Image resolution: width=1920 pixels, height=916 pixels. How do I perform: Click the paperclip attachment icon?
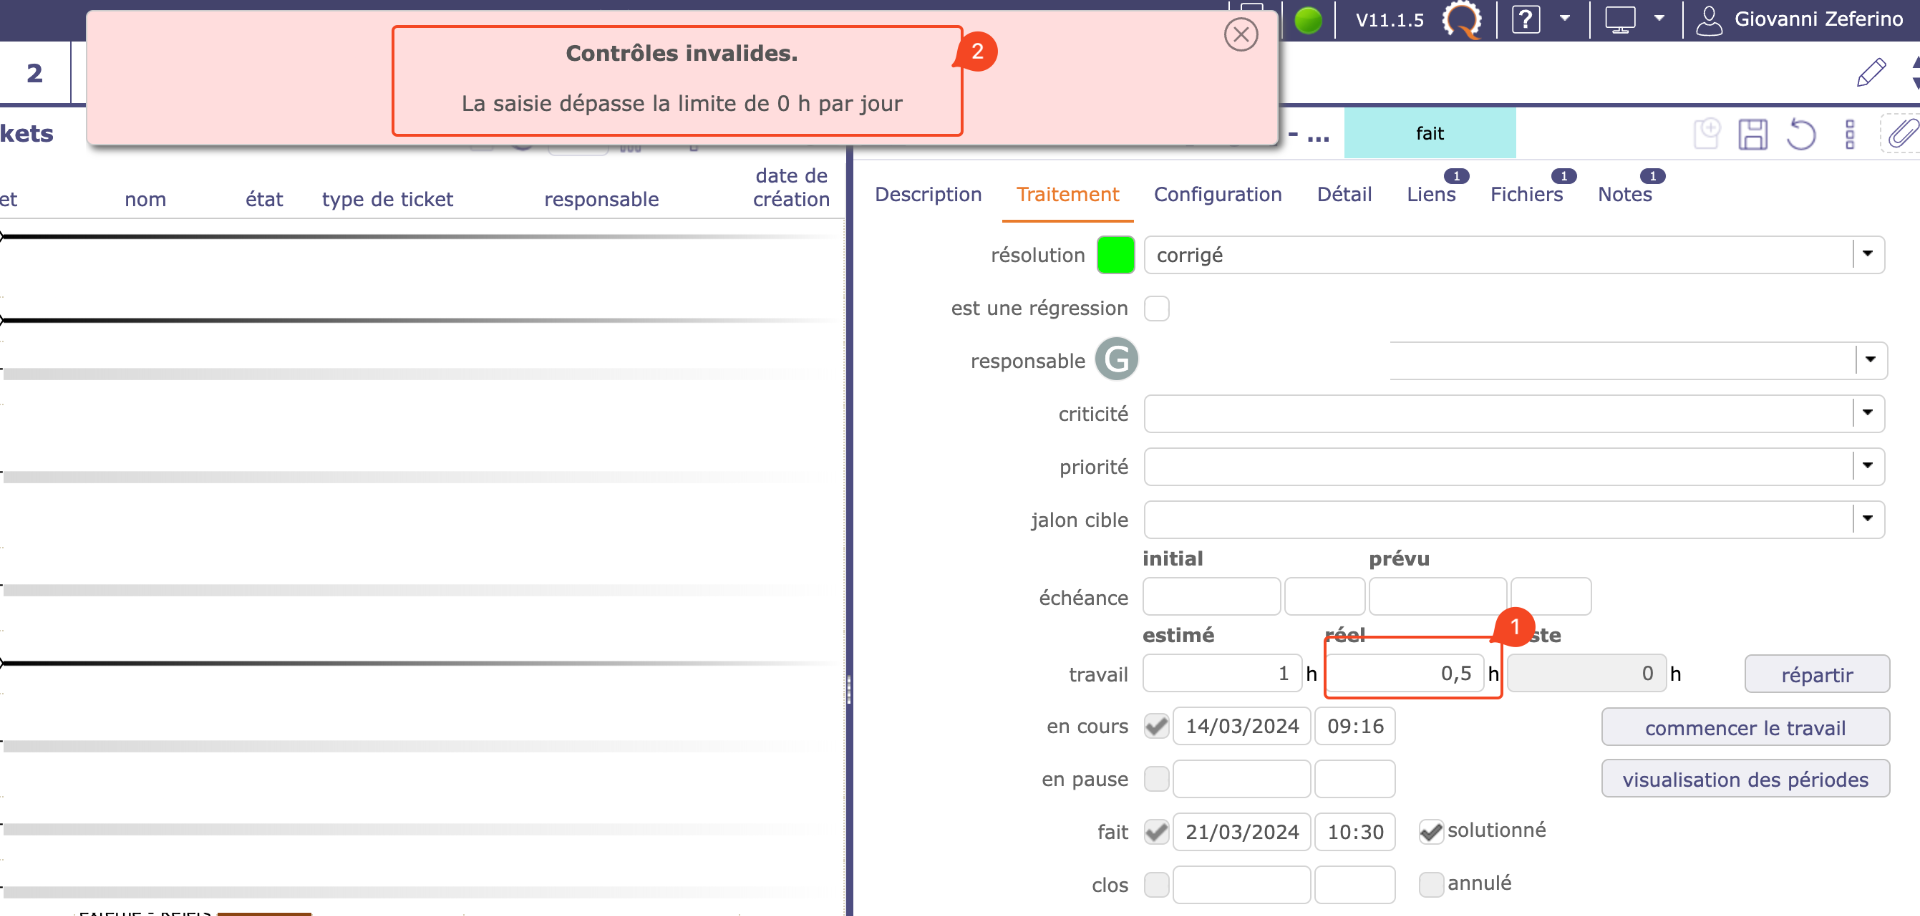coord(1902,134)
